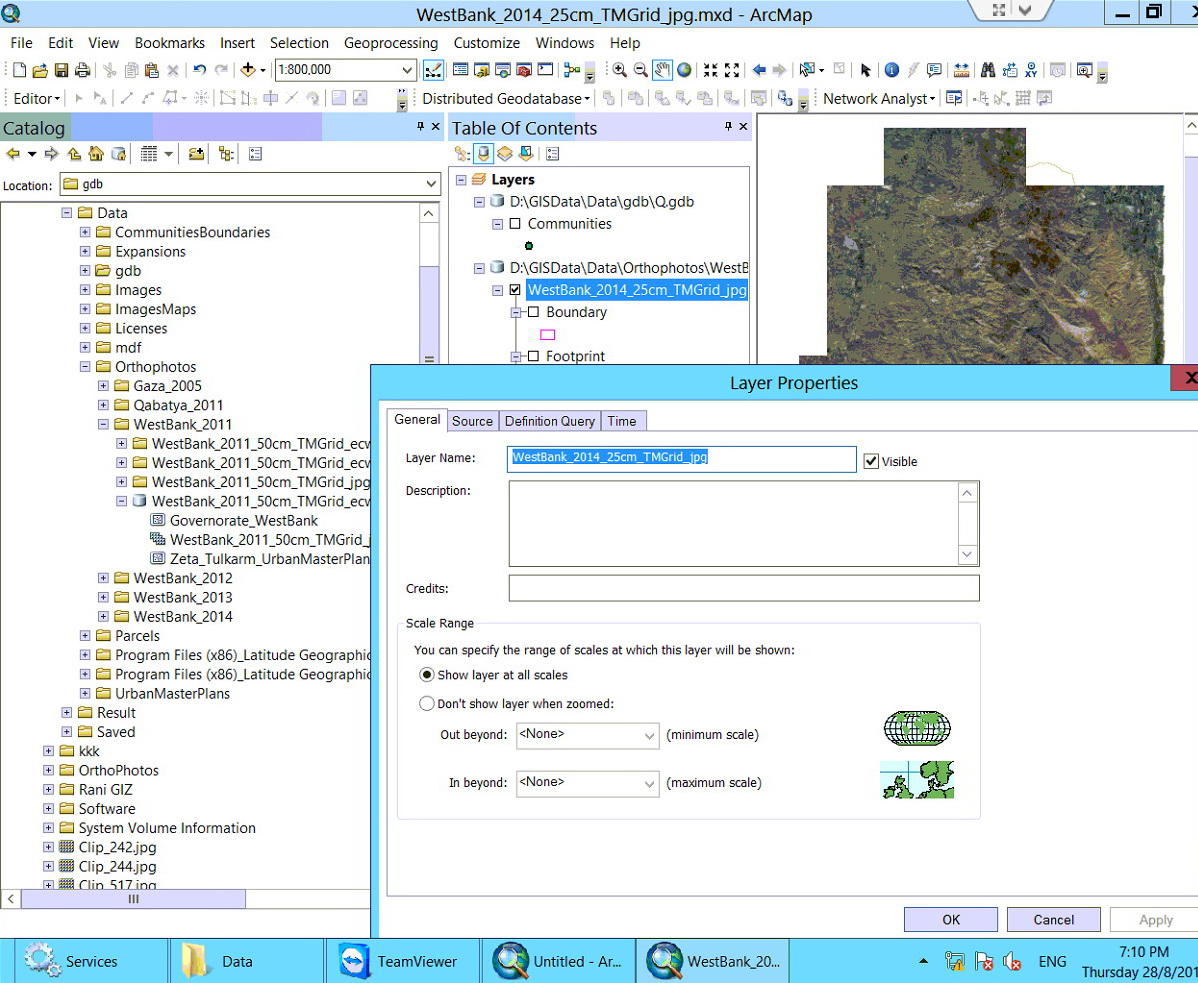Collapse the Orthophotos folder in Catalog
This screenshot has height=983, width=1198.
85,367
